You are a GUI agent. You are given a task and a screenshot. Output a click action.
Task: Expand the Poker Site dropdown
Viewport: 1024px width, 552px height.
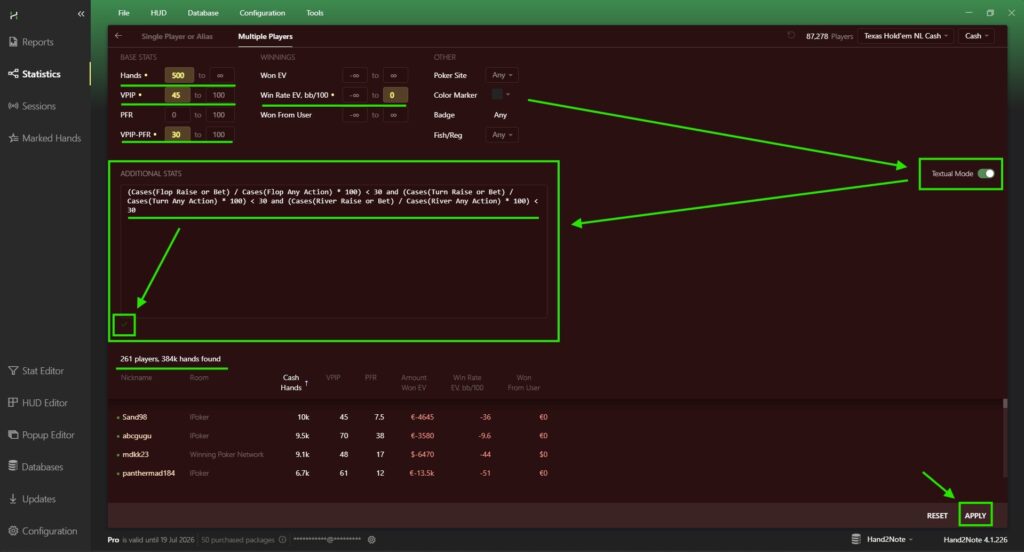pyautogui.click(x=501, y=75)
